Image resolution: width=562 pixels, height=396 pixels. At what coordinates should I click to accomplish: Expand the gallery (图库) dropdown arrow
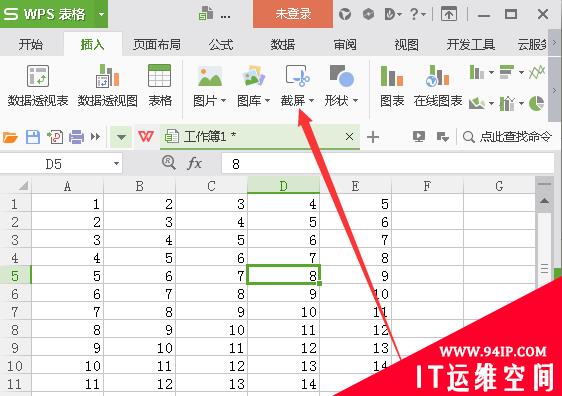point(267,101)
